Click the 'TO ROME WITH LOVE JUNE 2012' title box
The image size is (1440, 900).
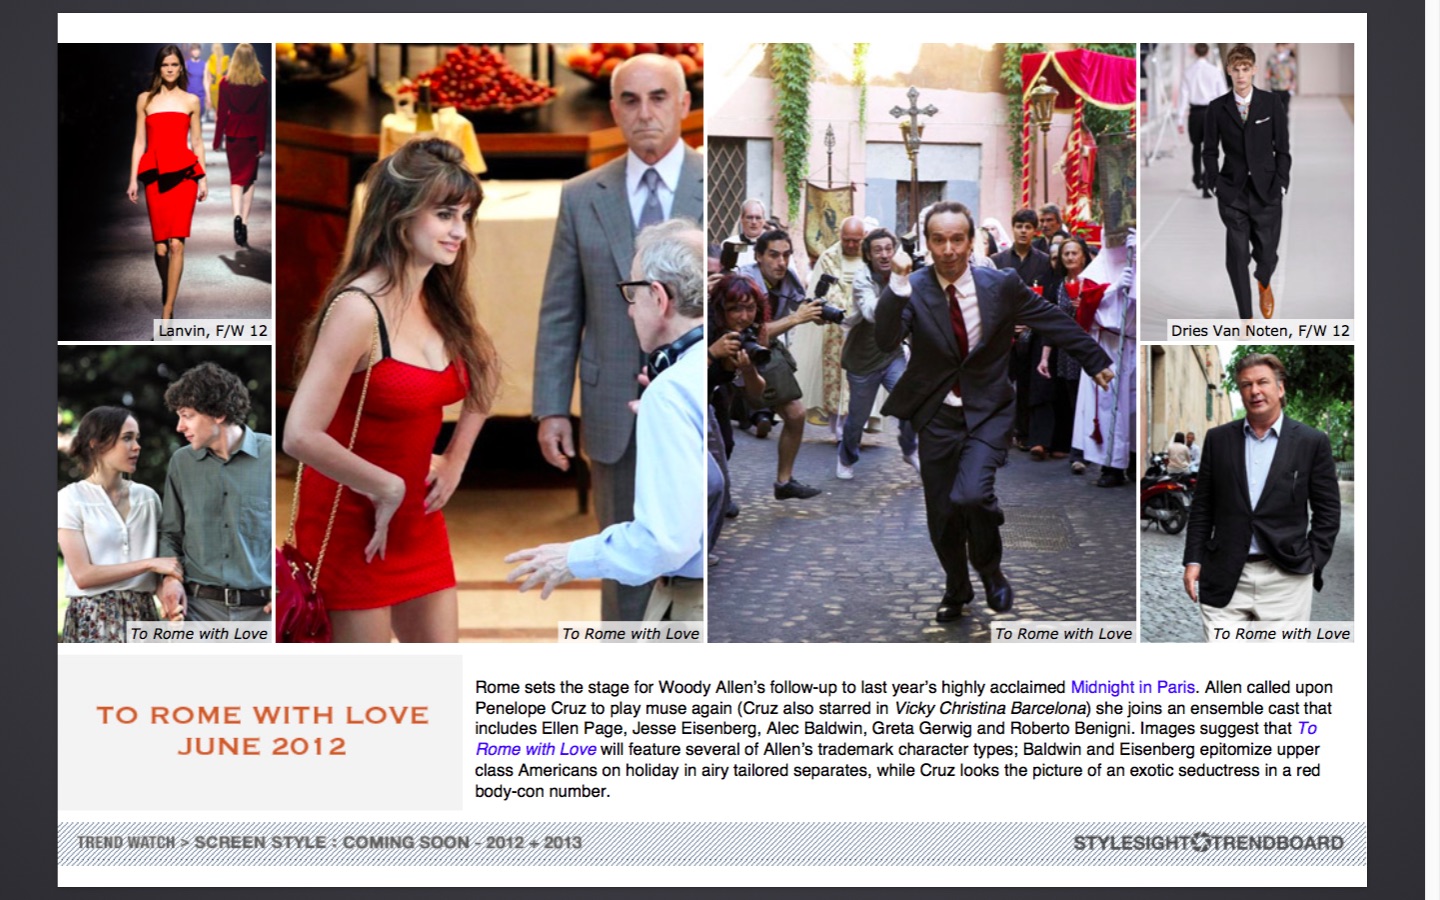(x=261, y=732)
